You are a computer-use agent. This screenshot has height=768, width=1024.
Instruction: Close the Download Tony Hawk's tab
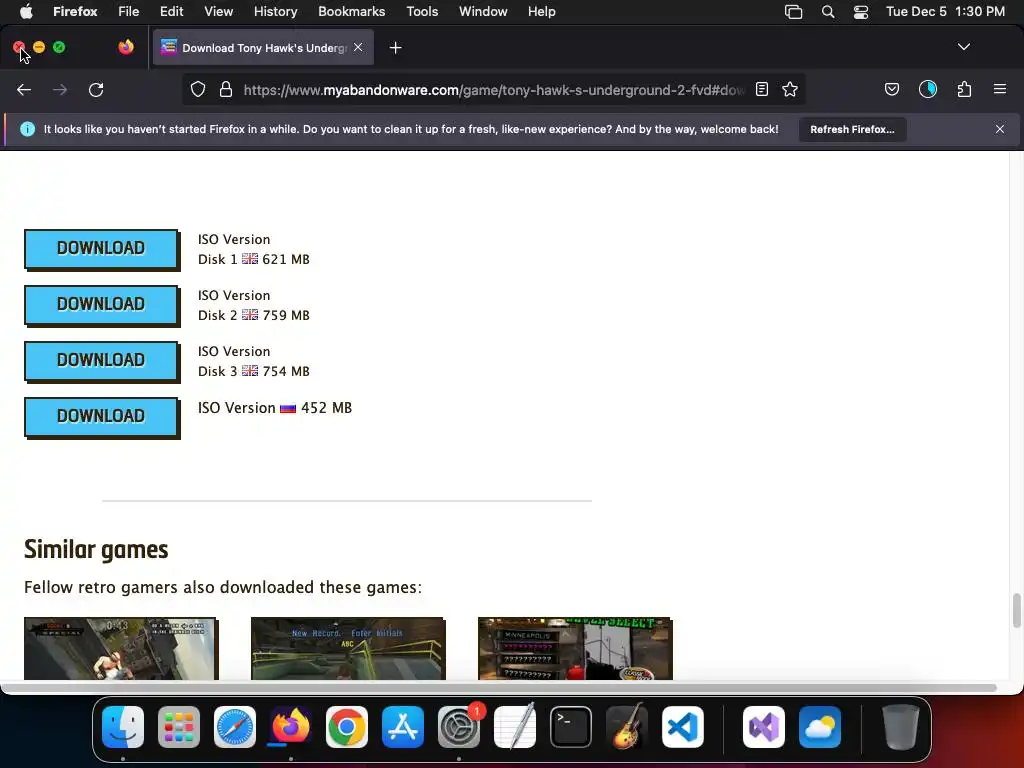click(x=358, y=47)
